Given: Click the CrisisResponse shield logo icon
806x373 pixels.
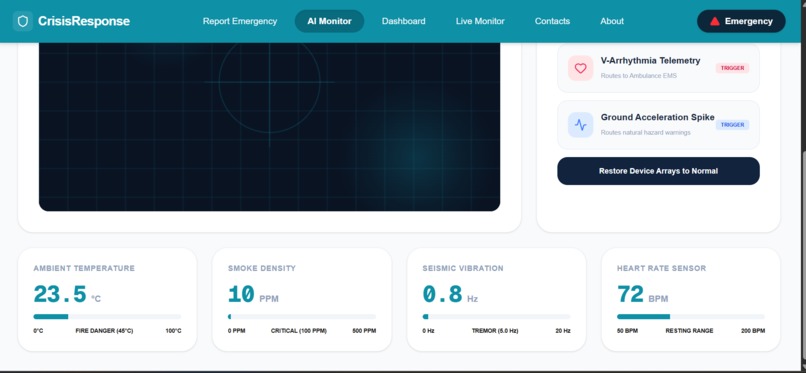Looking at the screenshot, I should click(23, 21).
